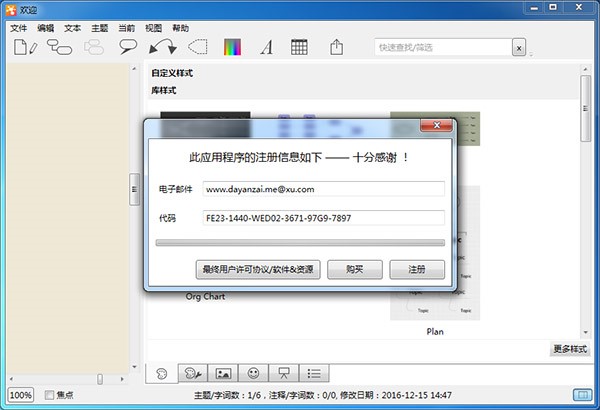The height and width of the screenshot is (410, 600).
Task: Click the new document pencil icon
Action: (25, 47)
